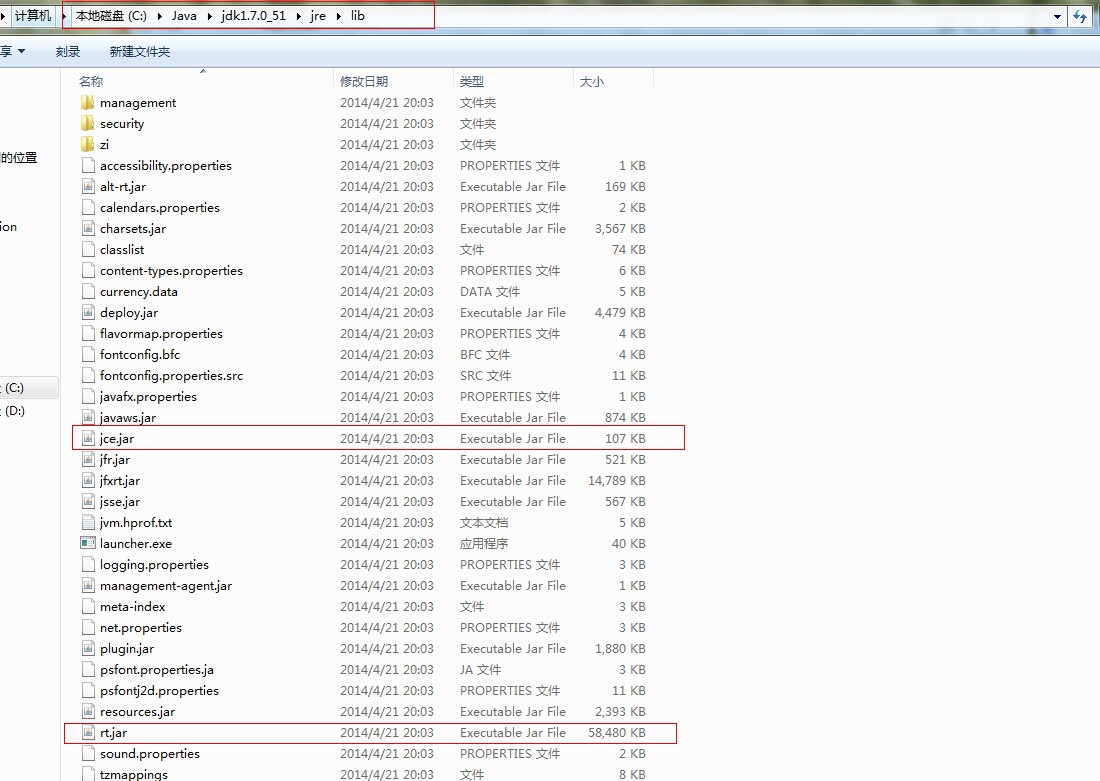Select deploy.jar file icon
The height and width of the screenshot is (781, 1100).
pyautogui.click(x=88, y=312)
